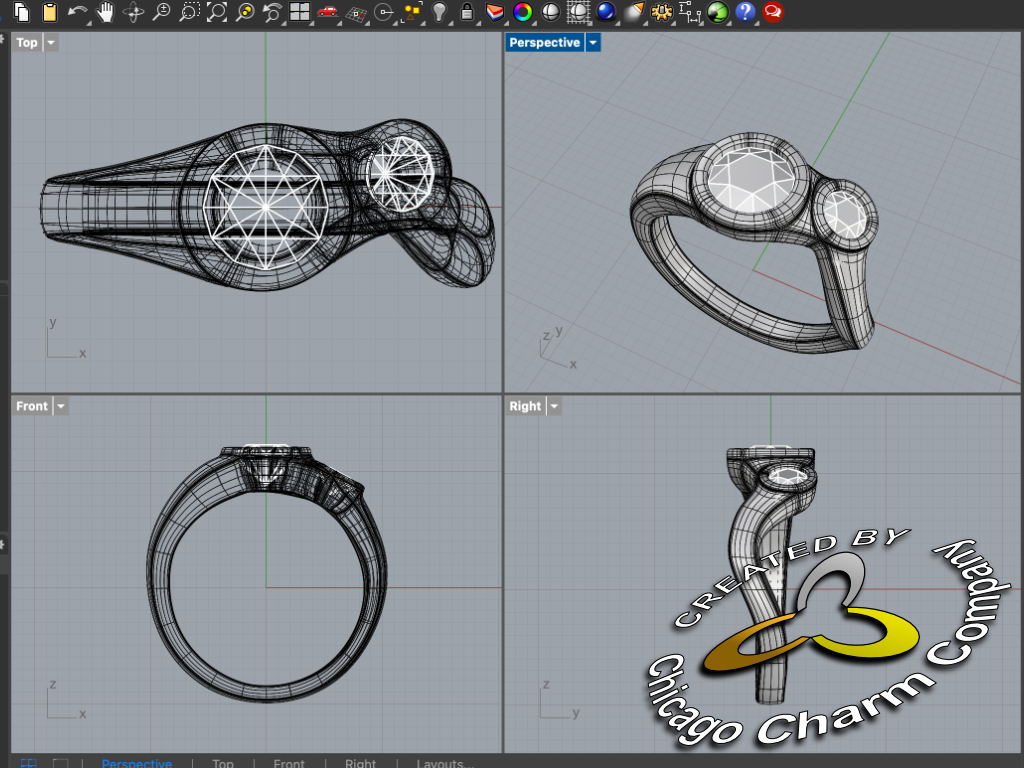Toggle single viewport button in bottom bar
The height and width of the screenshot is (768, 1024).
click(x=61, y=763)
